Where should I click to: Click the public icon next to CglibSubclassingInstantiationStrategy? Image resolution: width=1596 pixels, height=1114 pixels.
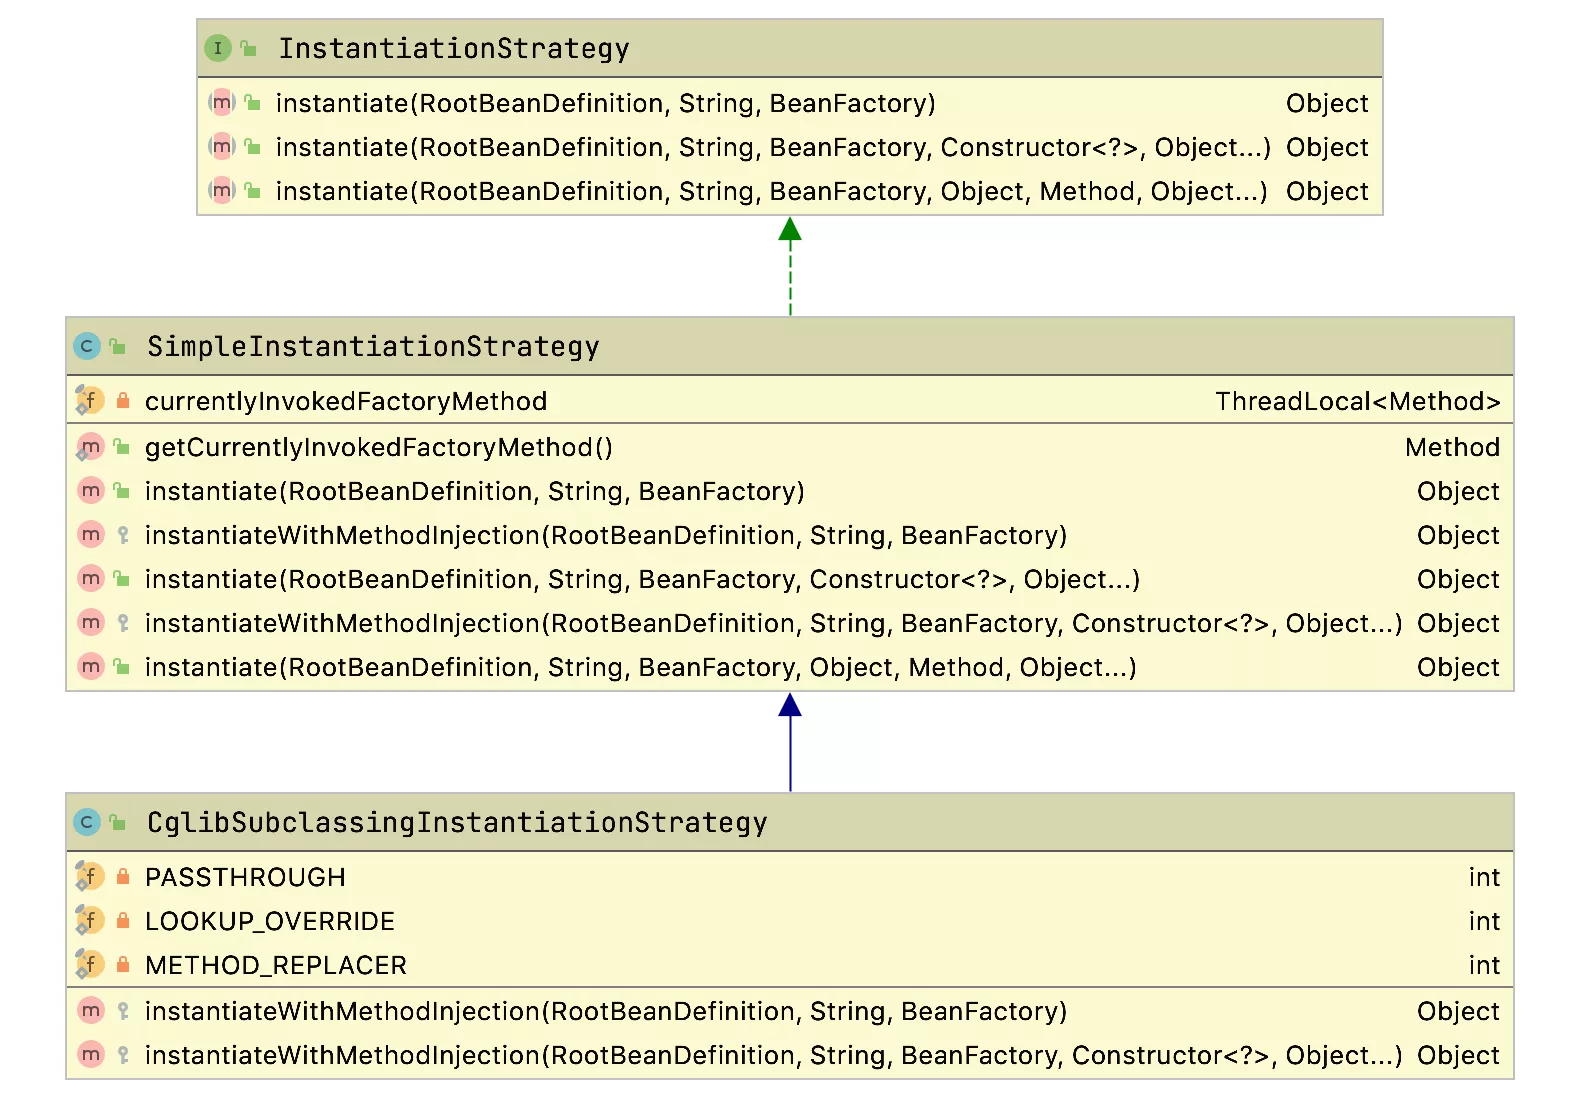[x=118, y=822]
